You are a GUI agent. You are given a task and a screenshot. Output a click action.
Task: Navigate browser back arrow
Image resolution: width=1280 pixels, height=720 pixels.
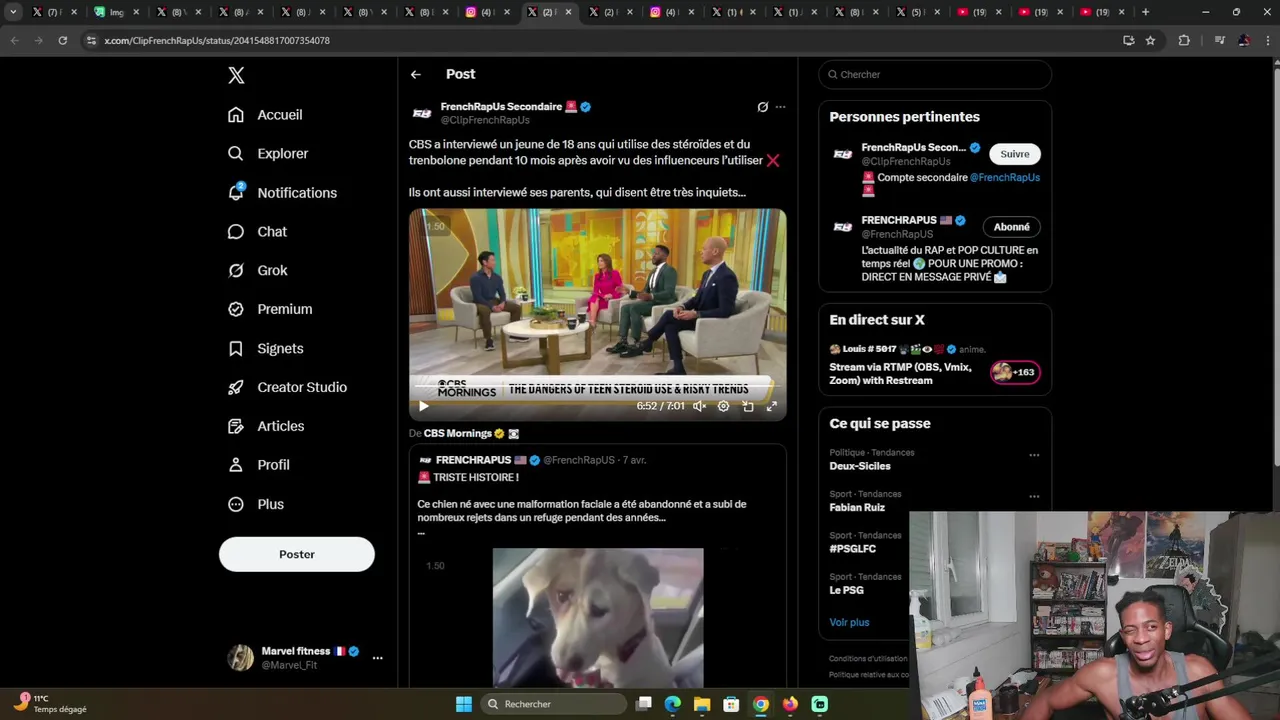[14, 41]
